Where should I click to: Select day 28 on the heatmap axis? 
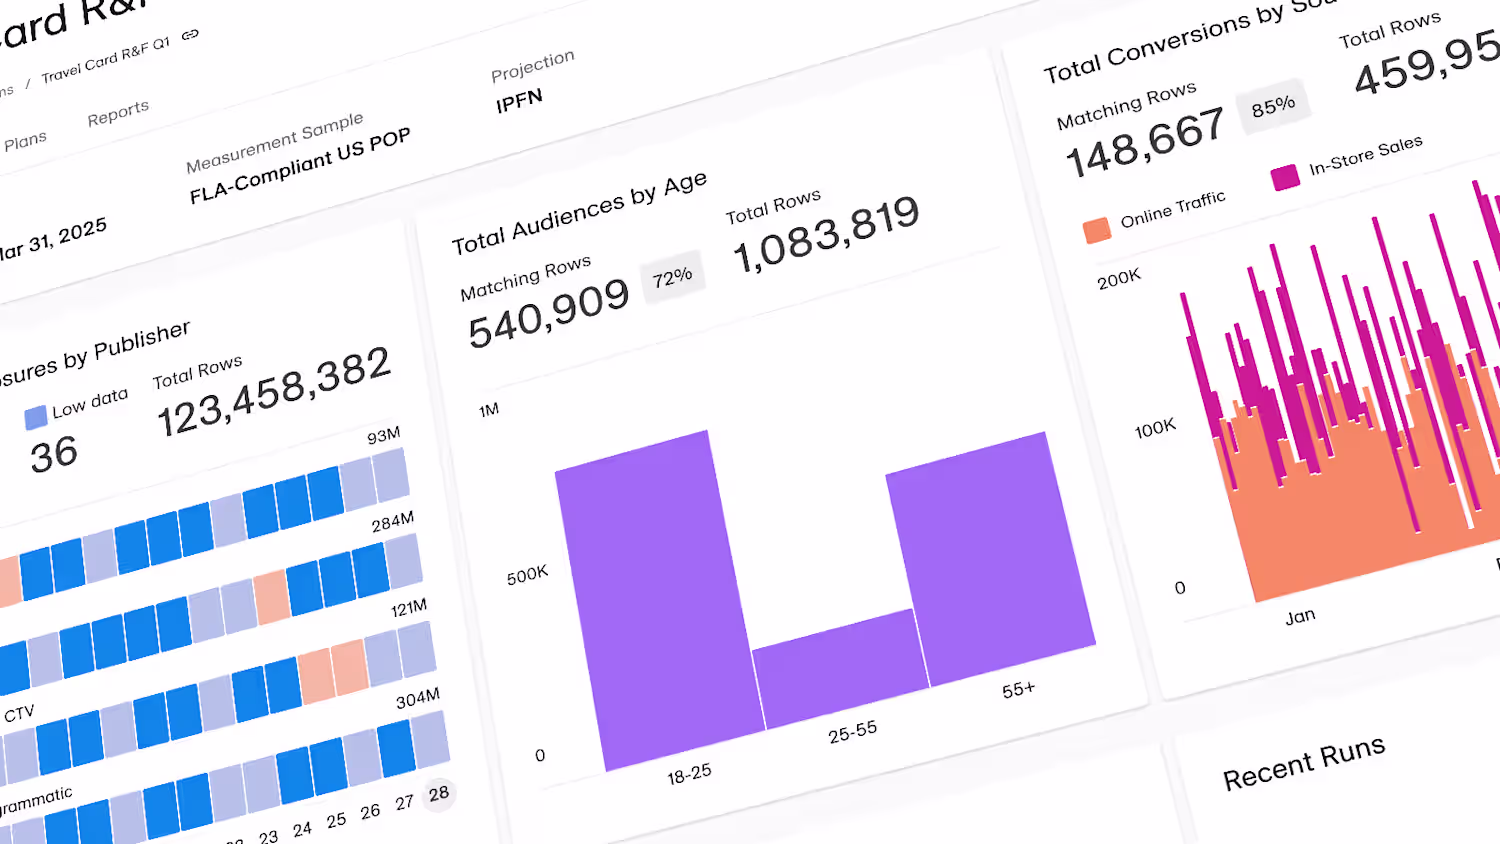coord(439,794)
